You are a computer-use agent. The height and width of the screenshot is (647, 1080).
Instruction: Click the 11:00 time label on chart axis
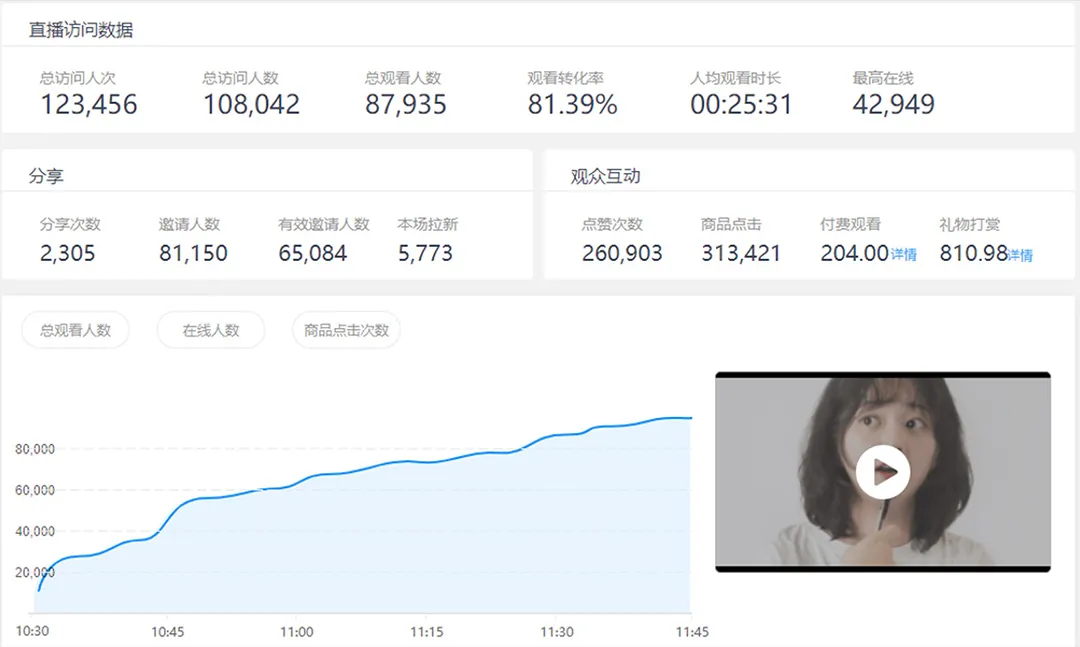(x=296, y=632)
